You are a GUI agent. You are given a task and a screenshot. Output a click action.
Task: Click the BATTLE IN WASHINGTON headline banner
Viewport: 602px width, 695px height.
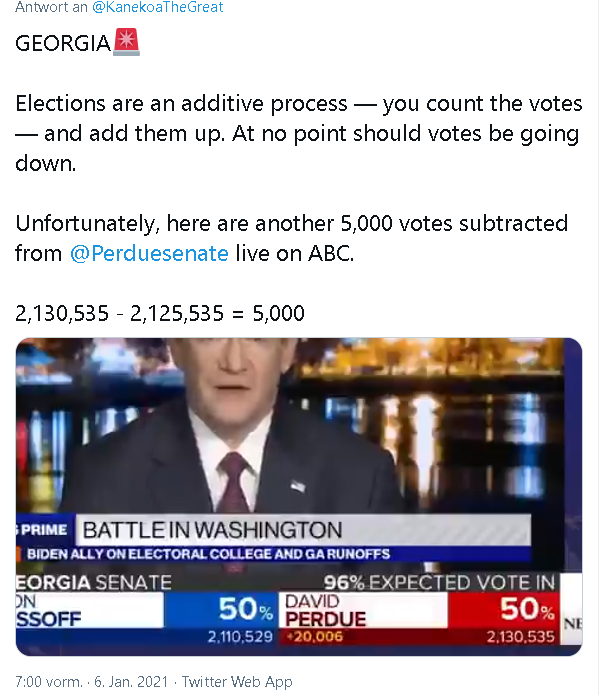coord(212,530)
